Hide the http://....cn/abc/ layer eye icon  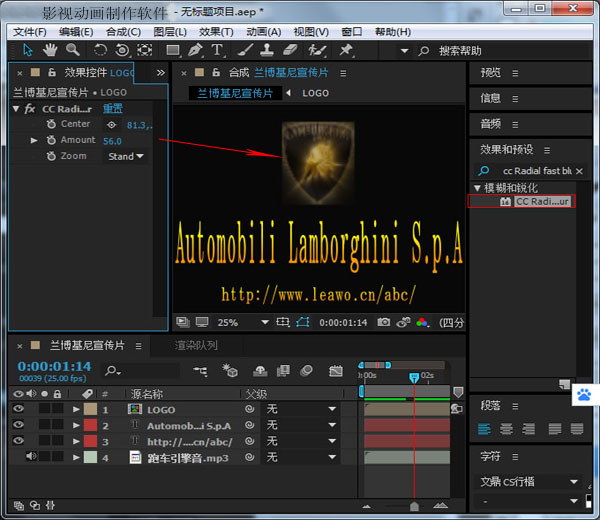point(18,440)
